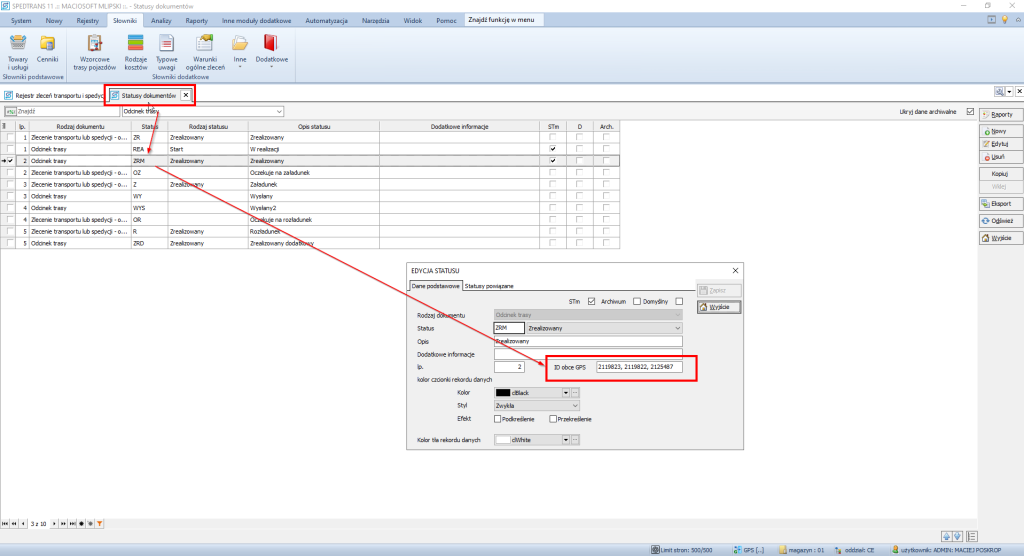1024x556 pixels.
Task: Enable the Podkreślenie effect checkbox
Action: tap(499, 419)
